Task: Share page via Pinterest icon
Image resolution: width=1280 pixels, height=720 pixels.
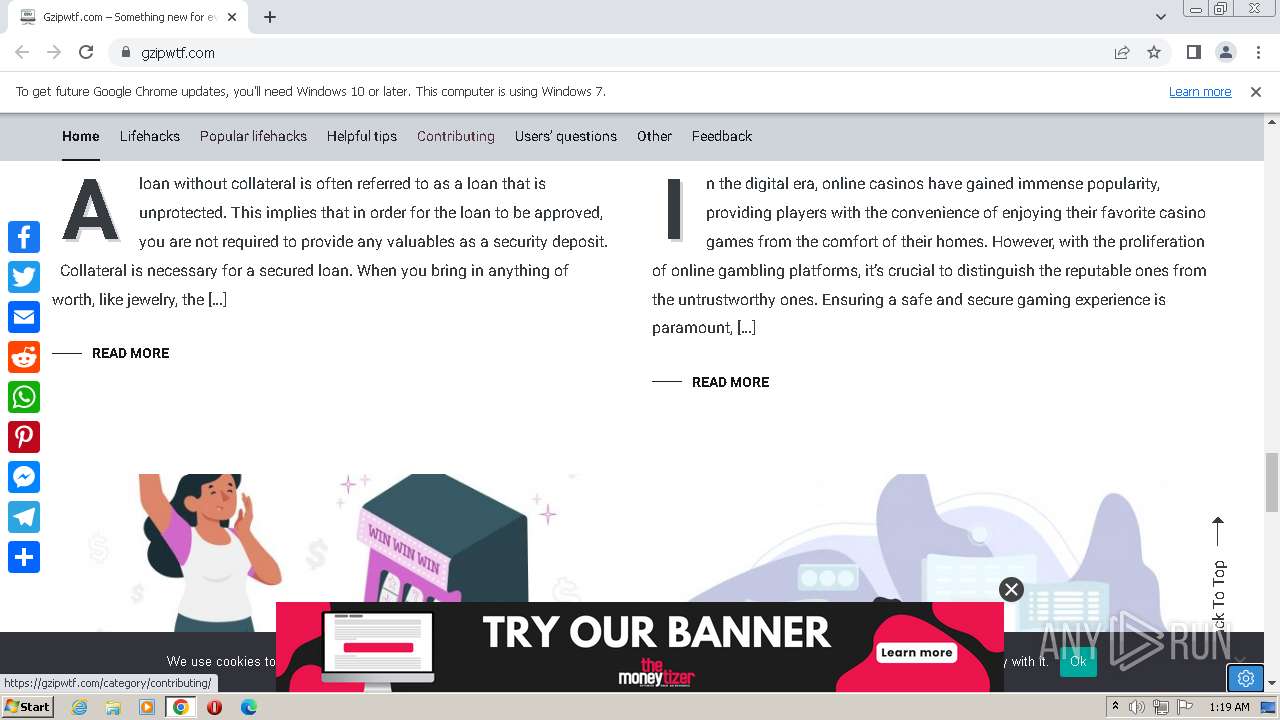Action: coord(24,437)
